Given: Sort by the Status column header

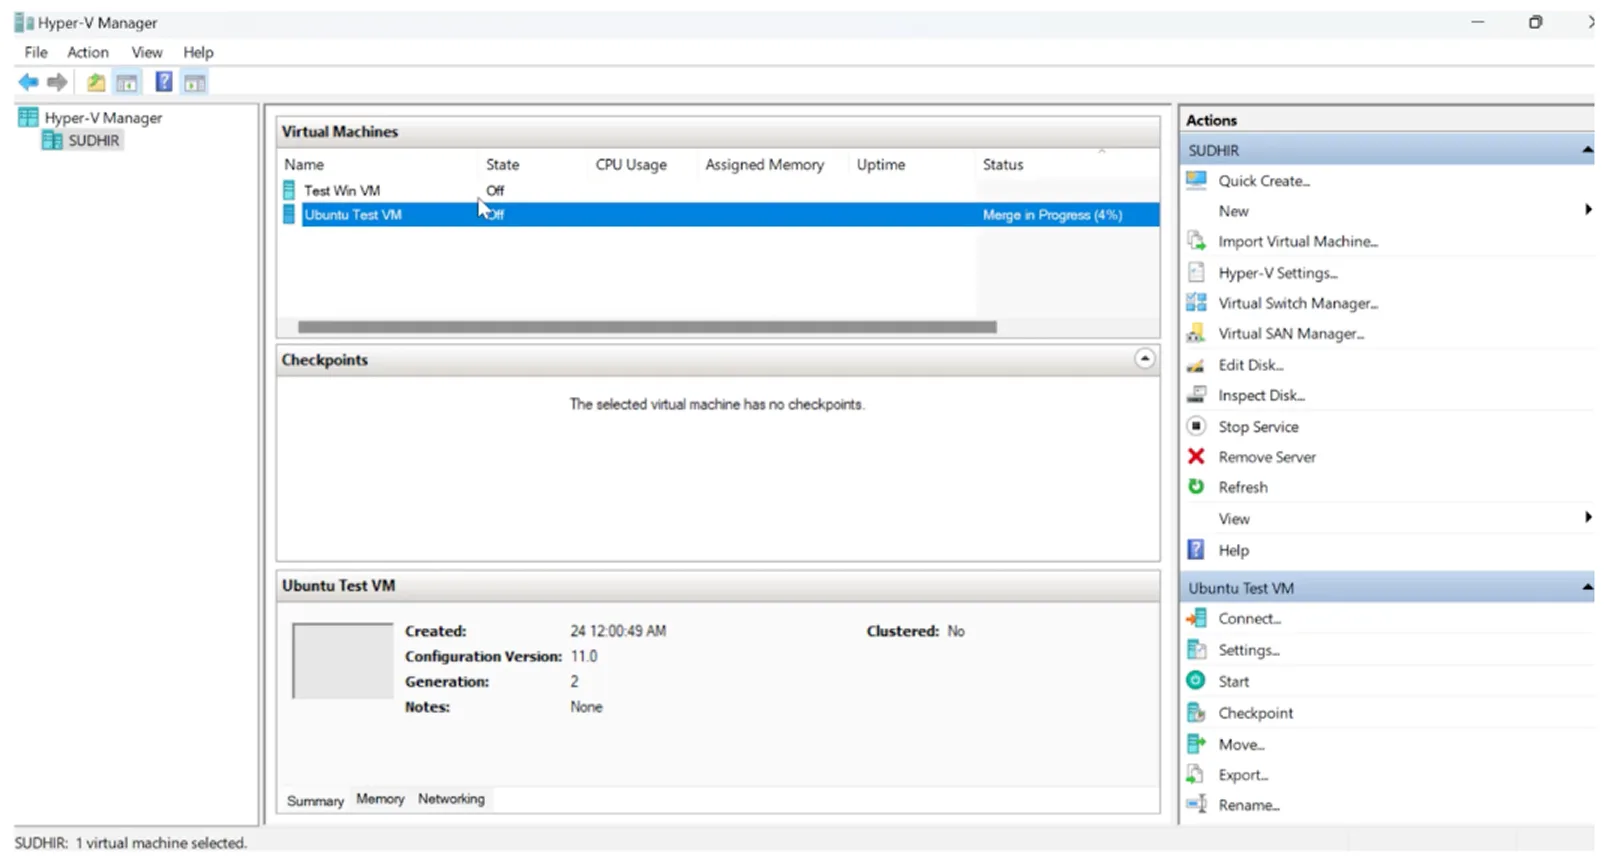Looking at the screenshot, I should point(1003,164).
